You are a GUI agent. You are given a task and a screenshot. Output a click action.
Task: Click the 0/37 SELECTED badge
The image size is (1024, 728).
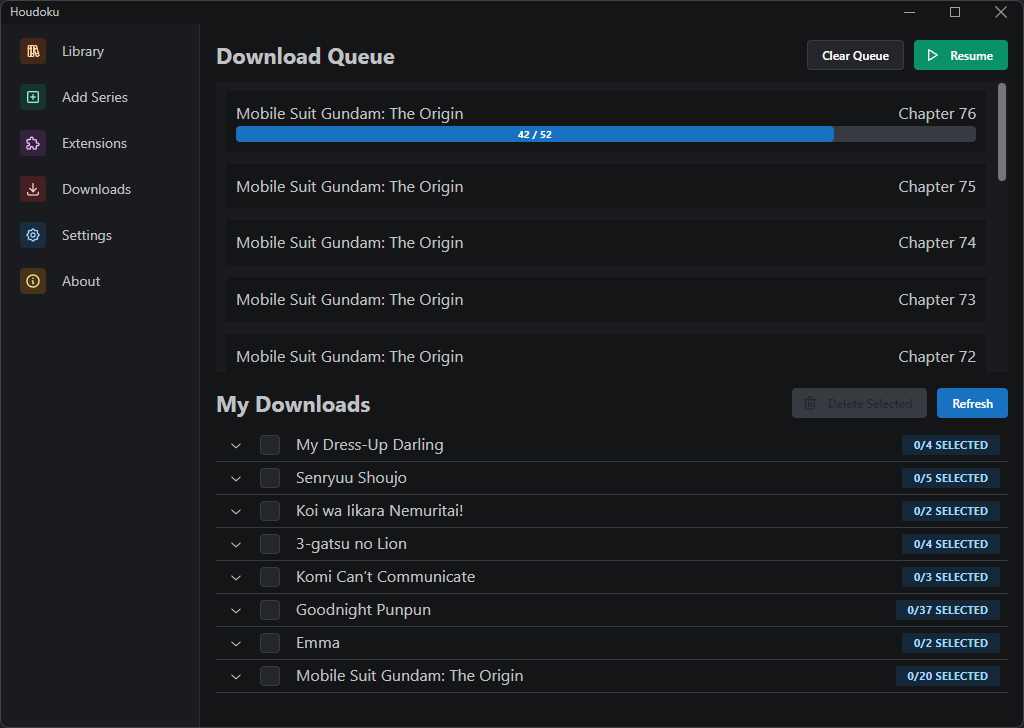tap(947, 610)
